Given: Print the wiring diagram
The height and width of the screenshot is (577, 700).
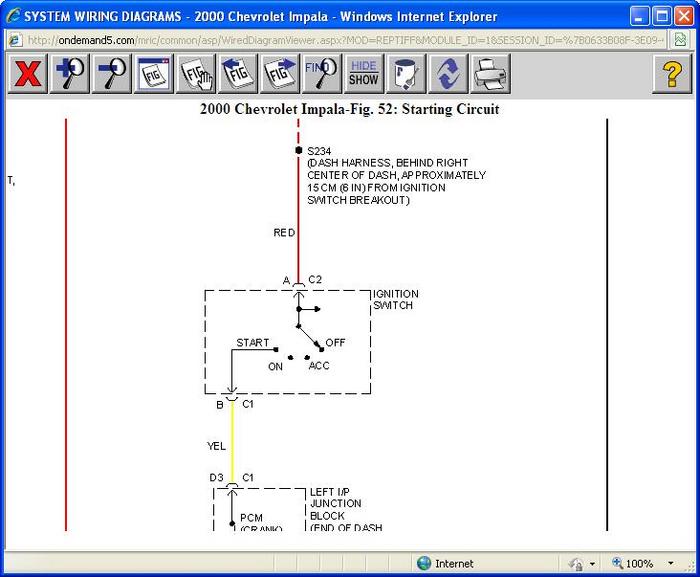Looking at the screenshot, I should point(490,74).
